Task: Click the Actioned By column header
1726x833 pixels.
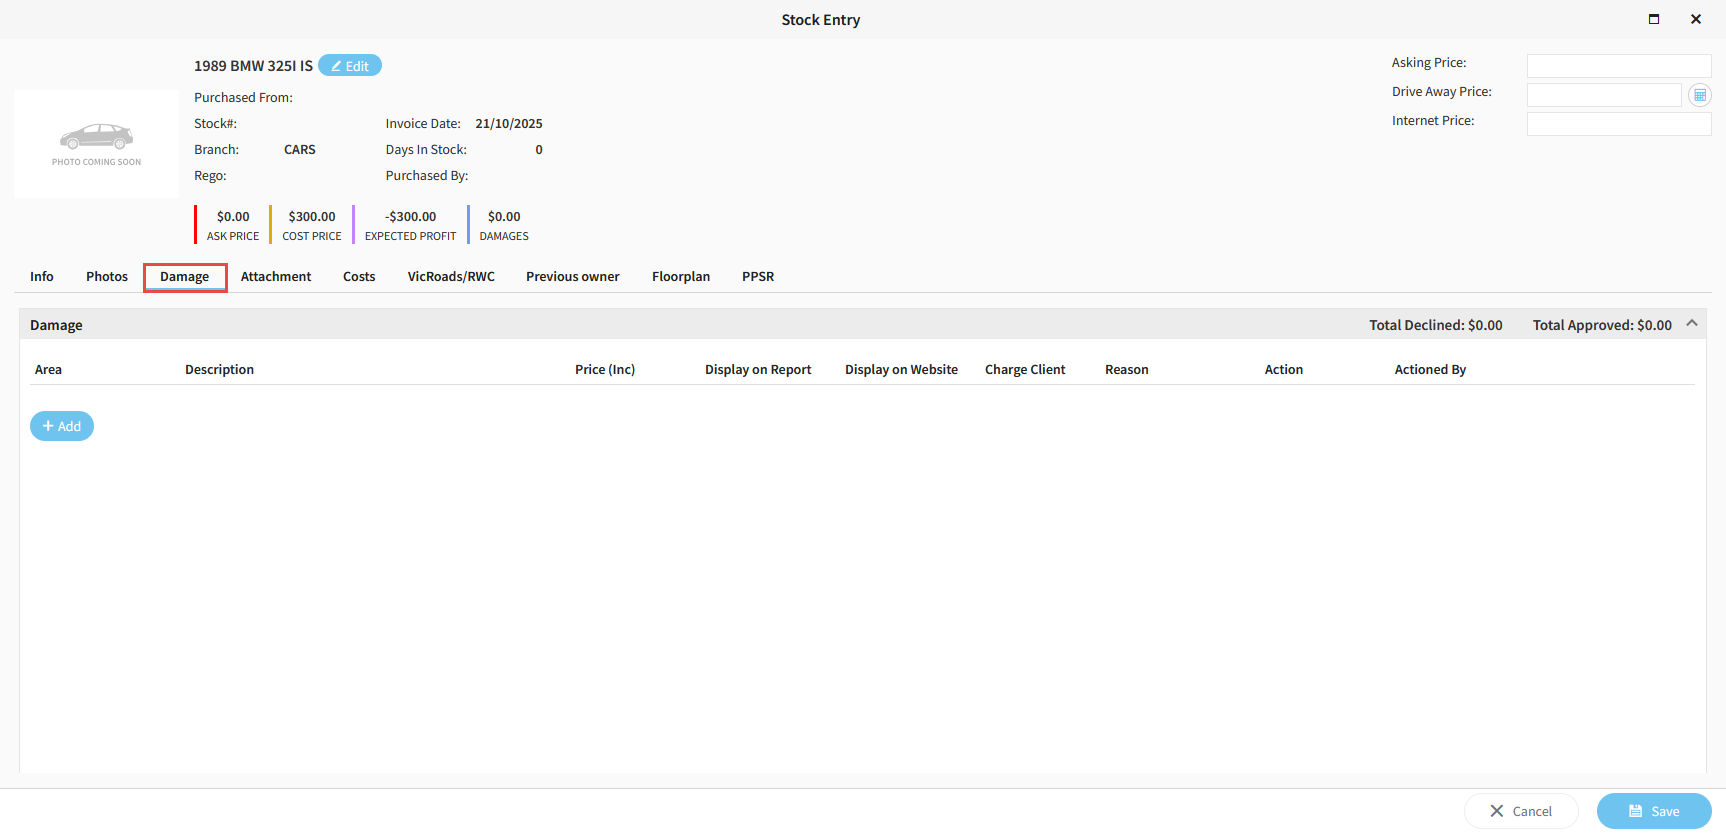Action: [x=1430, y=370]
